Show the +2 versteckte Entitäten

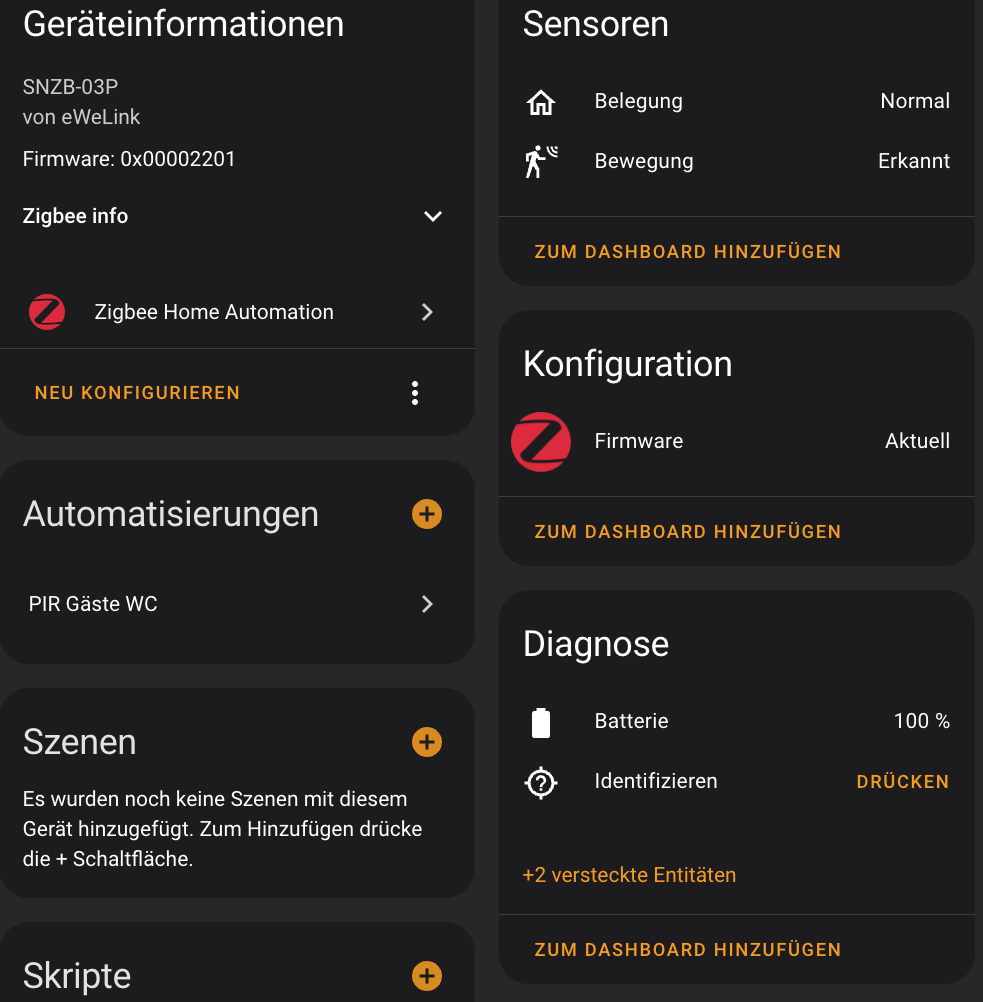[x=629, y=875]
